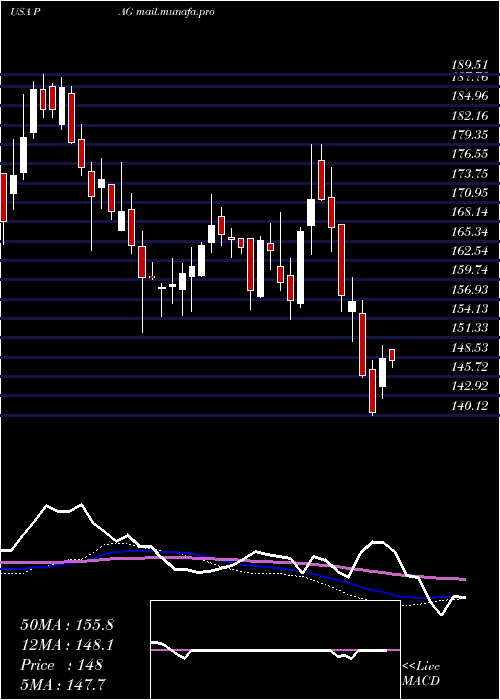
Task: Click the 154.13 price axis label
Action: [x=470, y=308]
